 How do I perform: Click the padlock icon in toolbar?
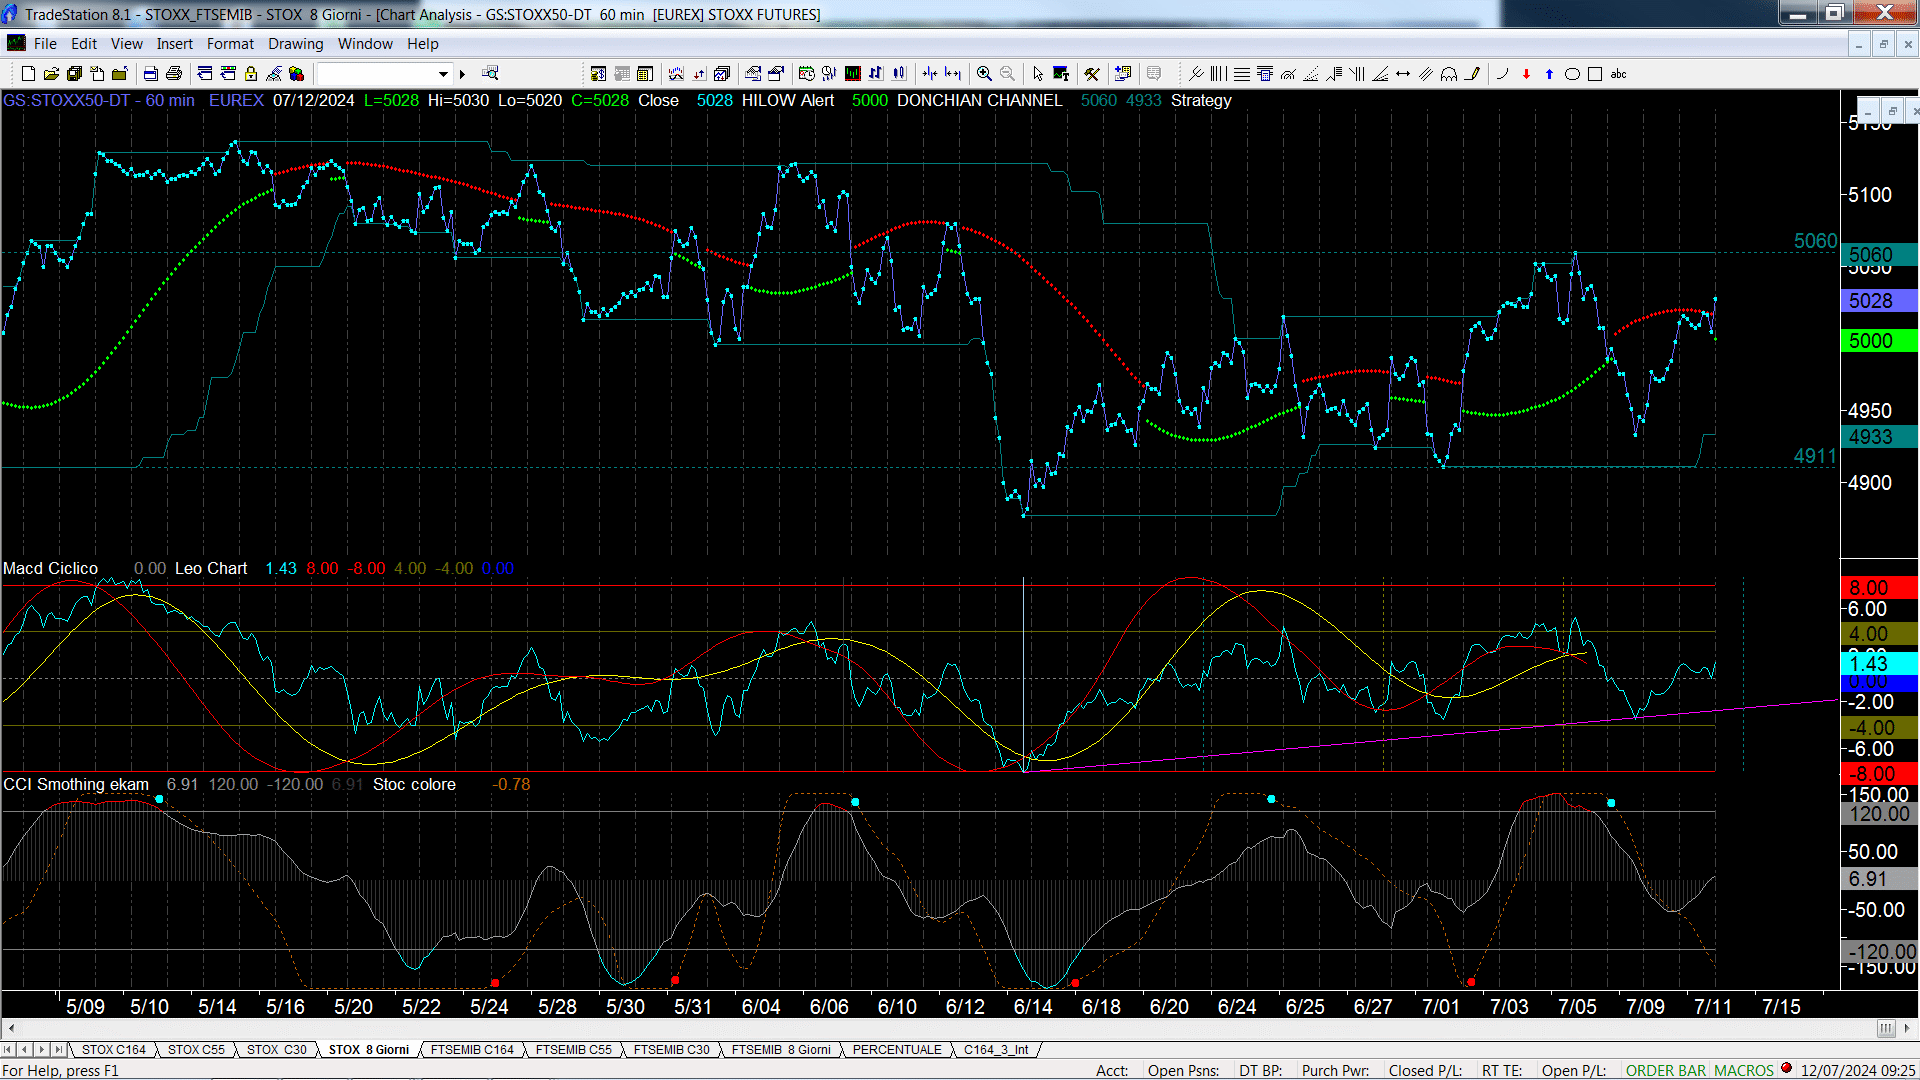point(251,73)
